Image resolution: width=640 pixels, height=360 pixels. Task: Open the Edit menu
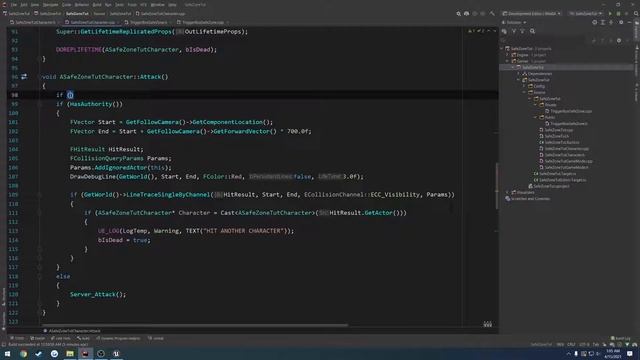24,4
